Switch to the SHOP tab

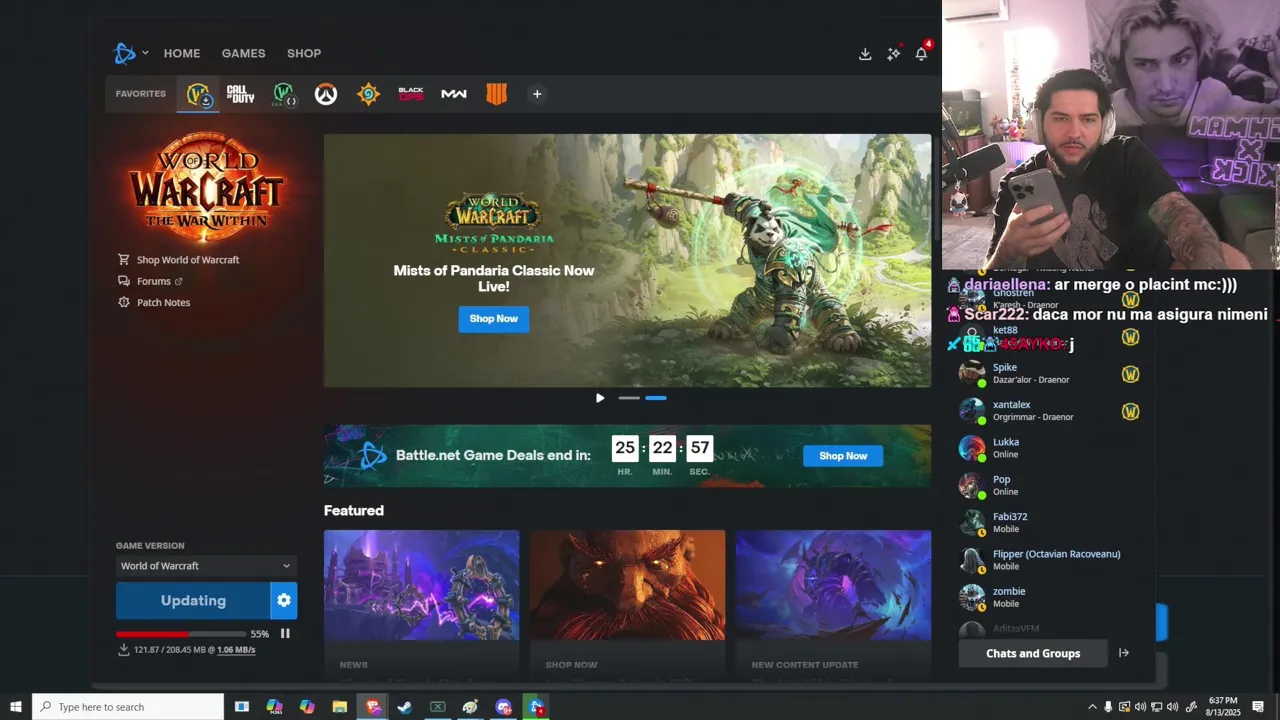click(x=304, y=53)
